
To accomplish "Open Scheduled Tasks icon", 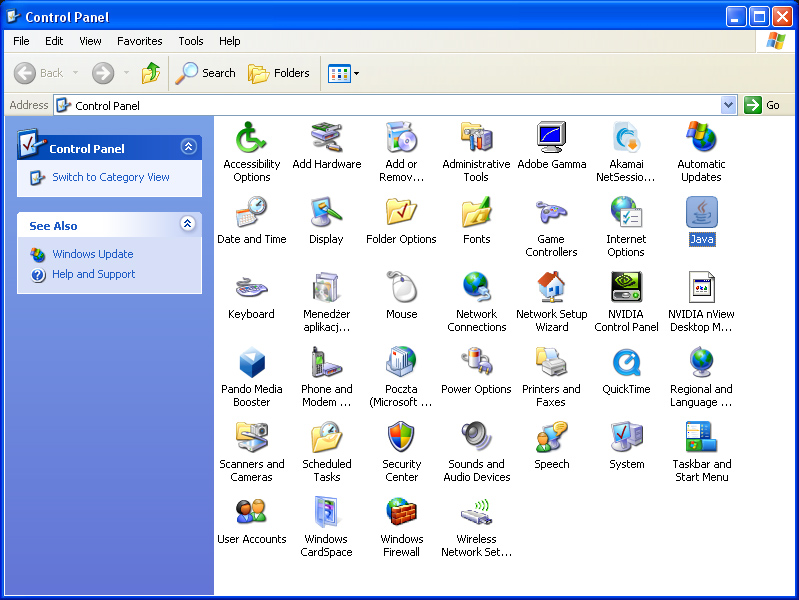I will (326, 437).
